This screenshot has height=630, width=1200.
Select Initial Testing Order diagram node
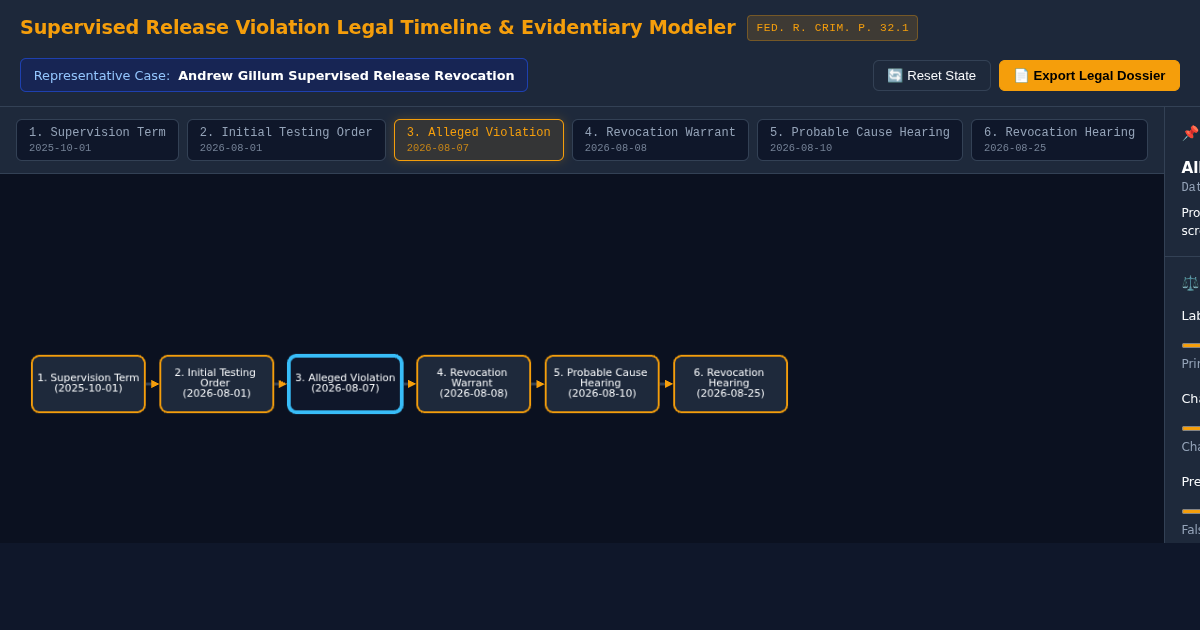pyautogui.click(x=216, y=384)
